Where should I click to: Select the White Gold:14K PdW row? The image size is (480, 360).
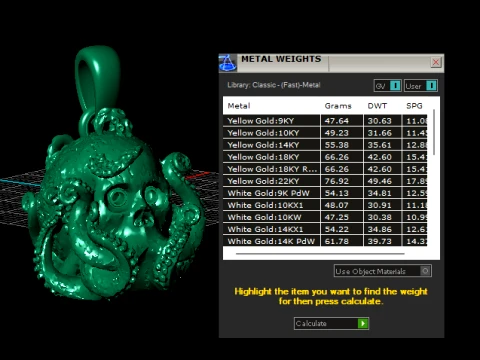point(325,241)
